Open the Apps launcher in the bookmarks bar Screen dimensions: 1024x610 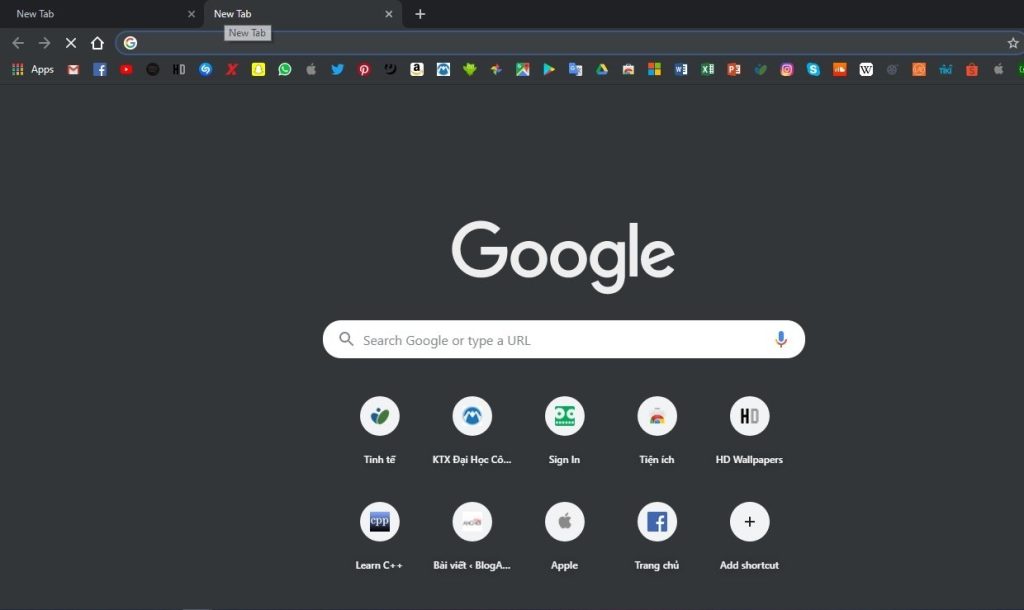[33, 69]
